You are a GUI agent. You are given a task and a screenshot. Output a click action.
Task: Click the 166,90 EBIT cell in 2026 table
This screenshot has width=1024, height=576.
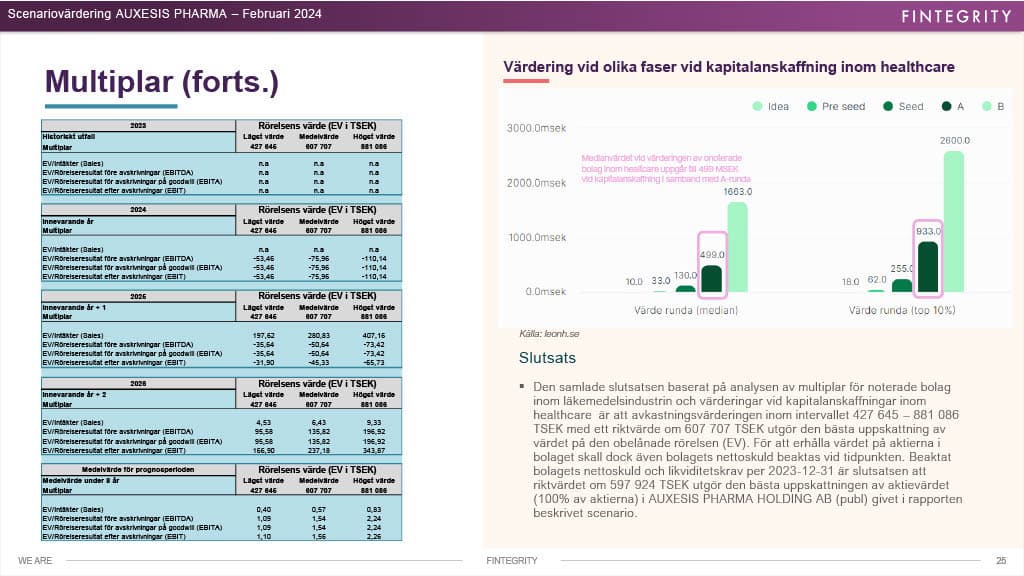pyautogui.click(x=264, y=451)
